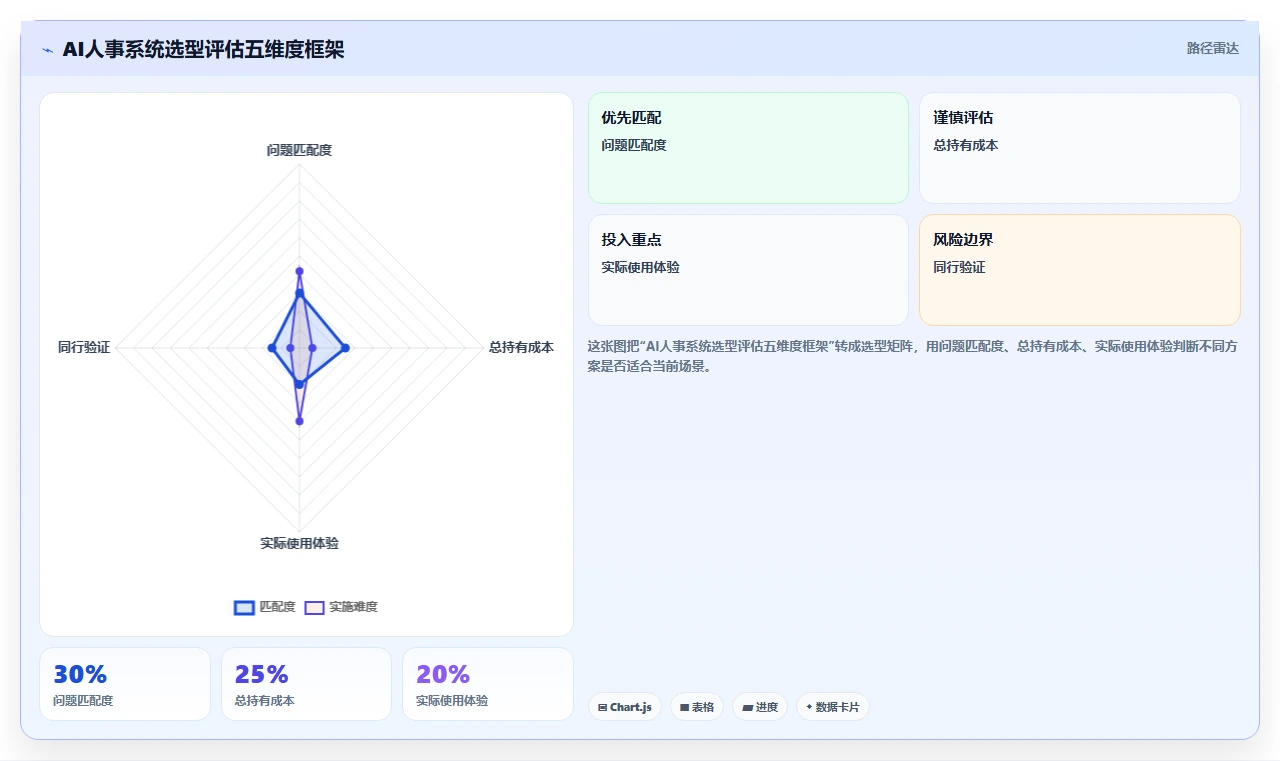Viewport: 1280px width, 761px height.
Task: Click purple 实施难度 point on 实际使用体验 axis
Action: (299, 421)
